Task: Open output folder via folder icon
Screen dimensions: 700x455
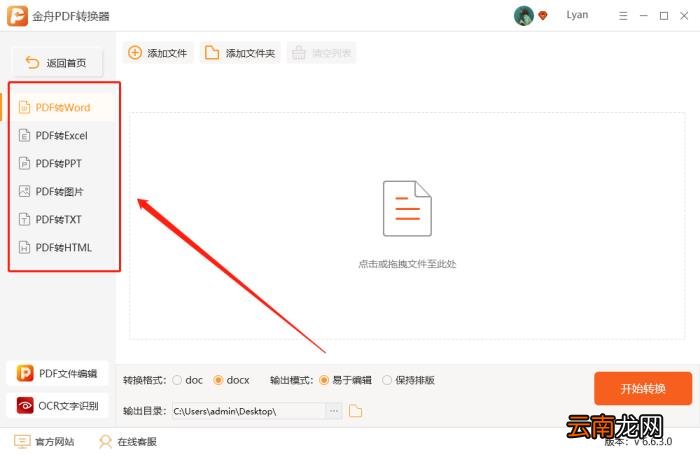Action: 355,411
